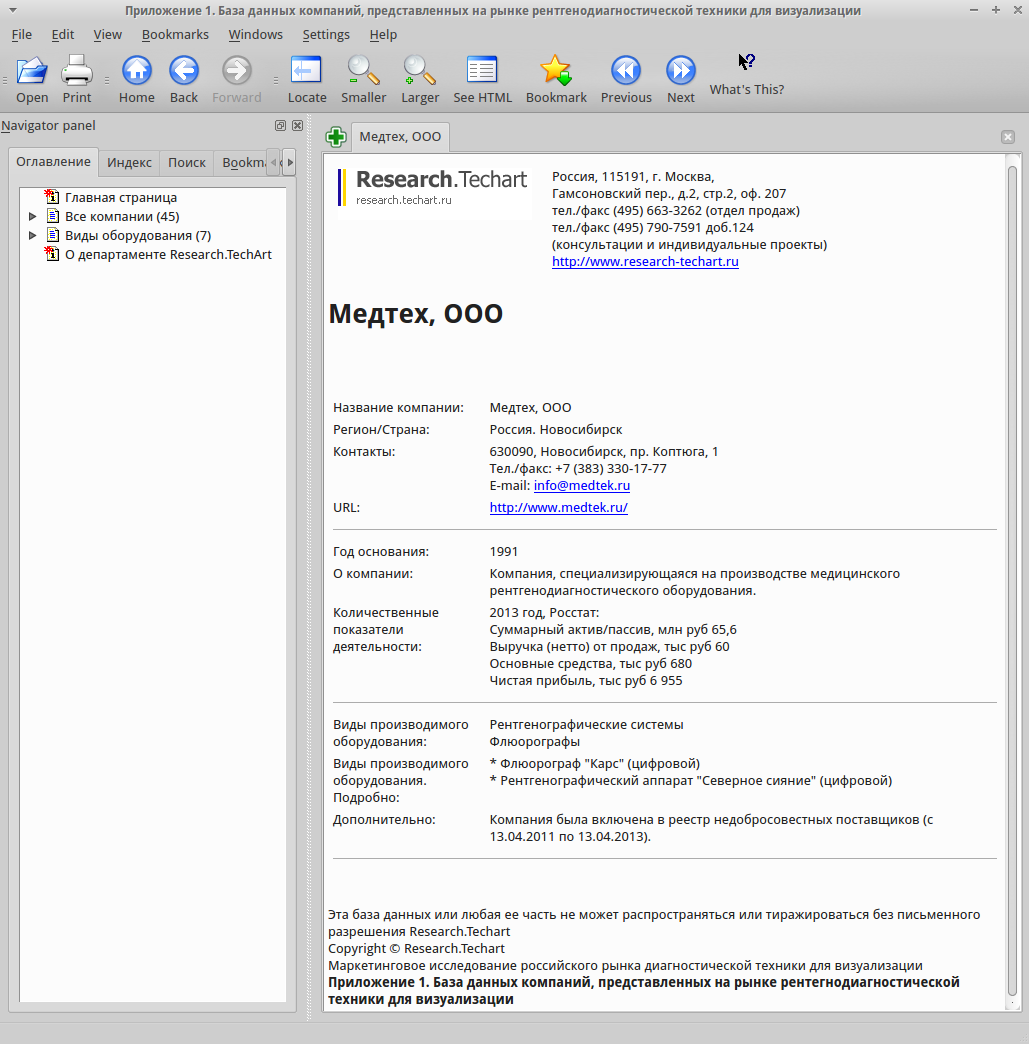Click the Россия. Новосибирск region value

click(556, 429)
